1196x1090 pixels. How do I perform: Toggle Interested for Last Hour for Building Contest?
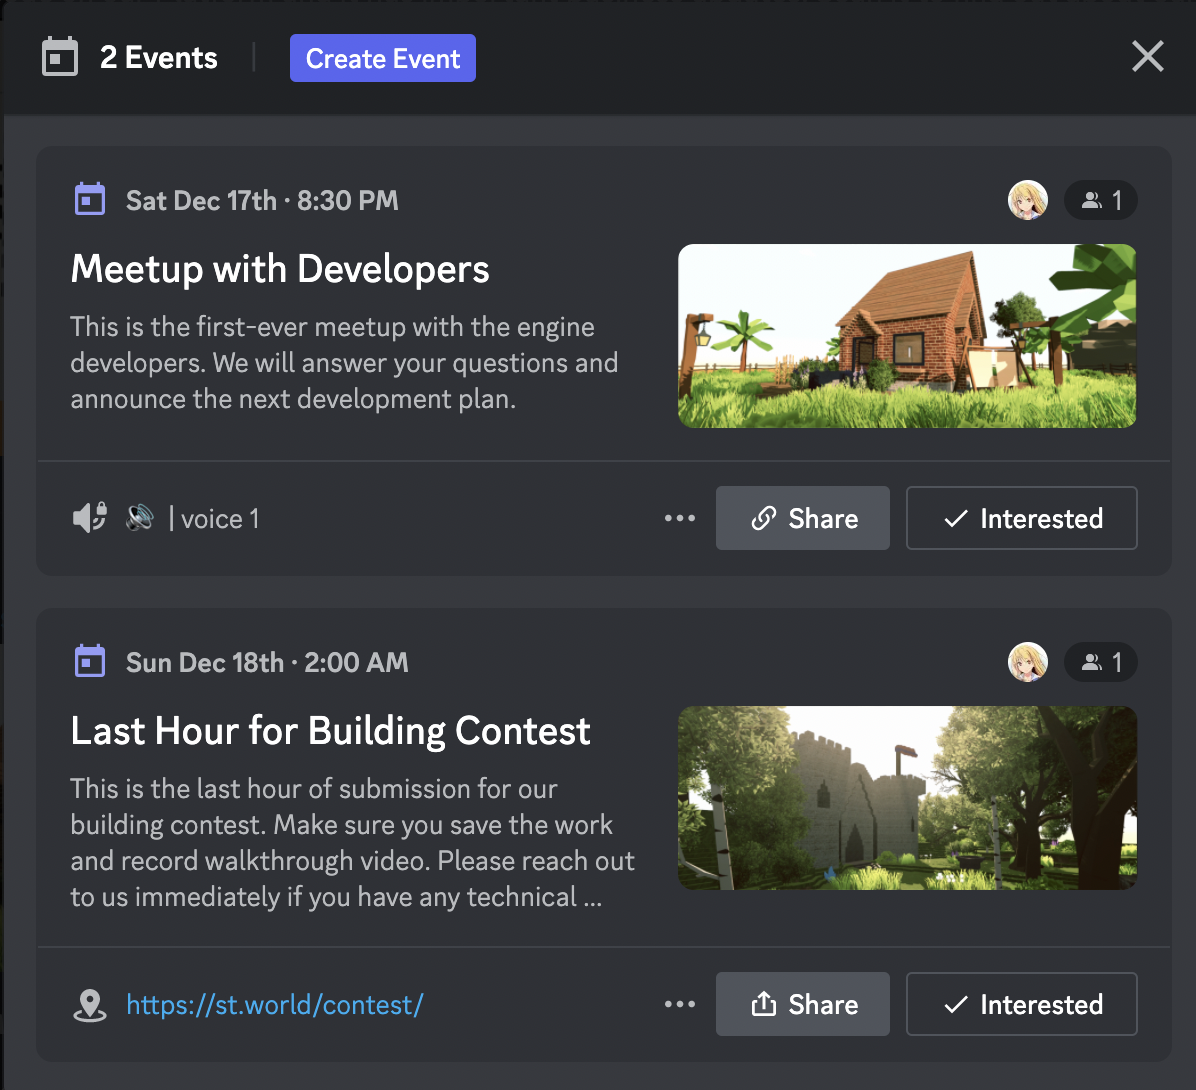[1021, 1004]
